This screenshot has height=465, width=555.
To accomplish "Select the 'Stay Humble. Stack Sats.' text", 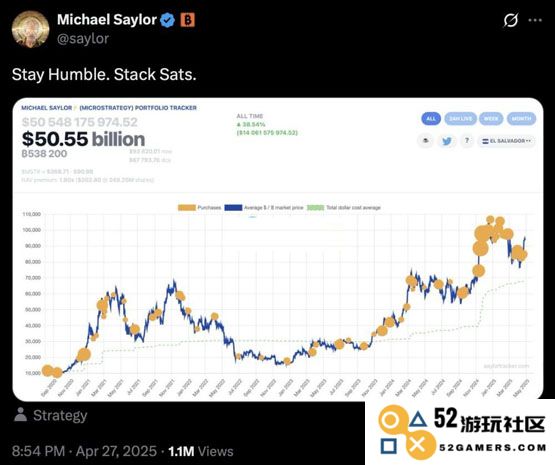I will pyautogui.click(x=104, y=74).
